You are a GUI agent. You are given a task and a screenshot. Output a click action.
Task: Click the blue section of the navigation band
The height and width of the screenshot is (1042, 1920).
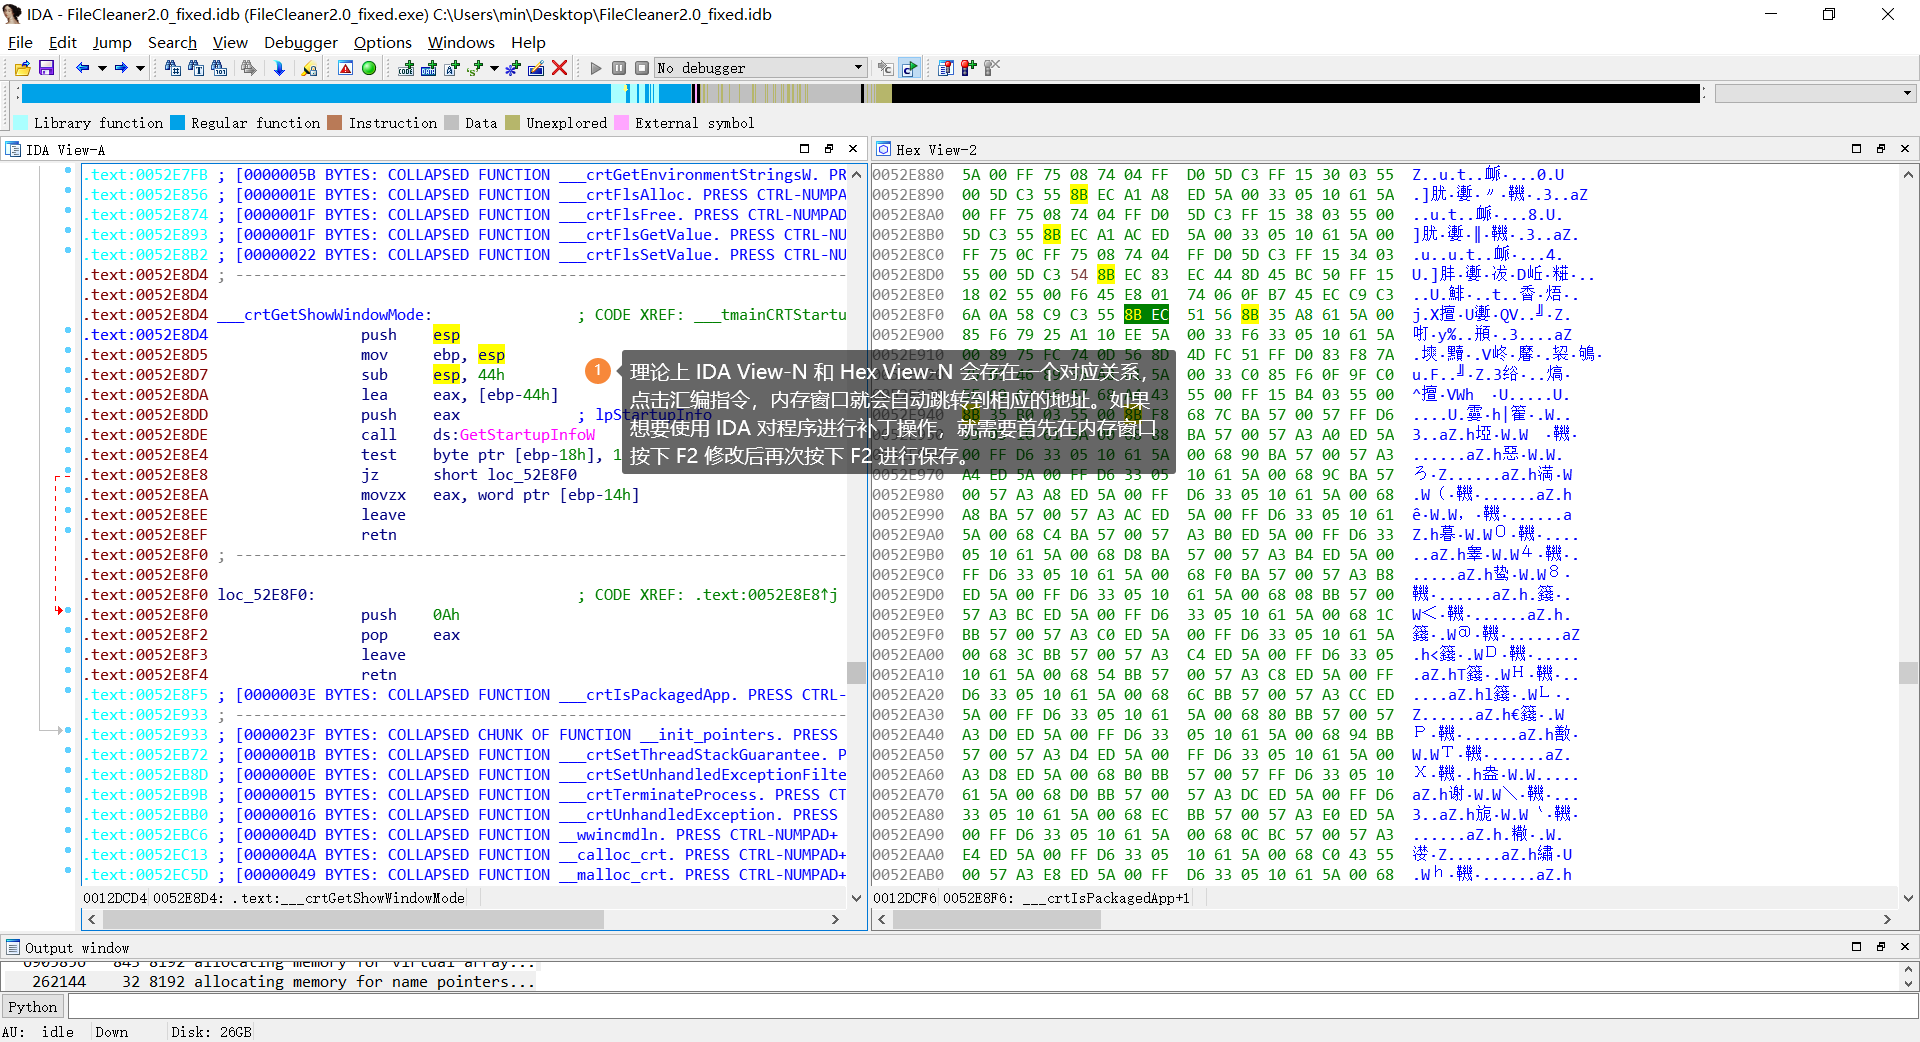coord(316,93)
